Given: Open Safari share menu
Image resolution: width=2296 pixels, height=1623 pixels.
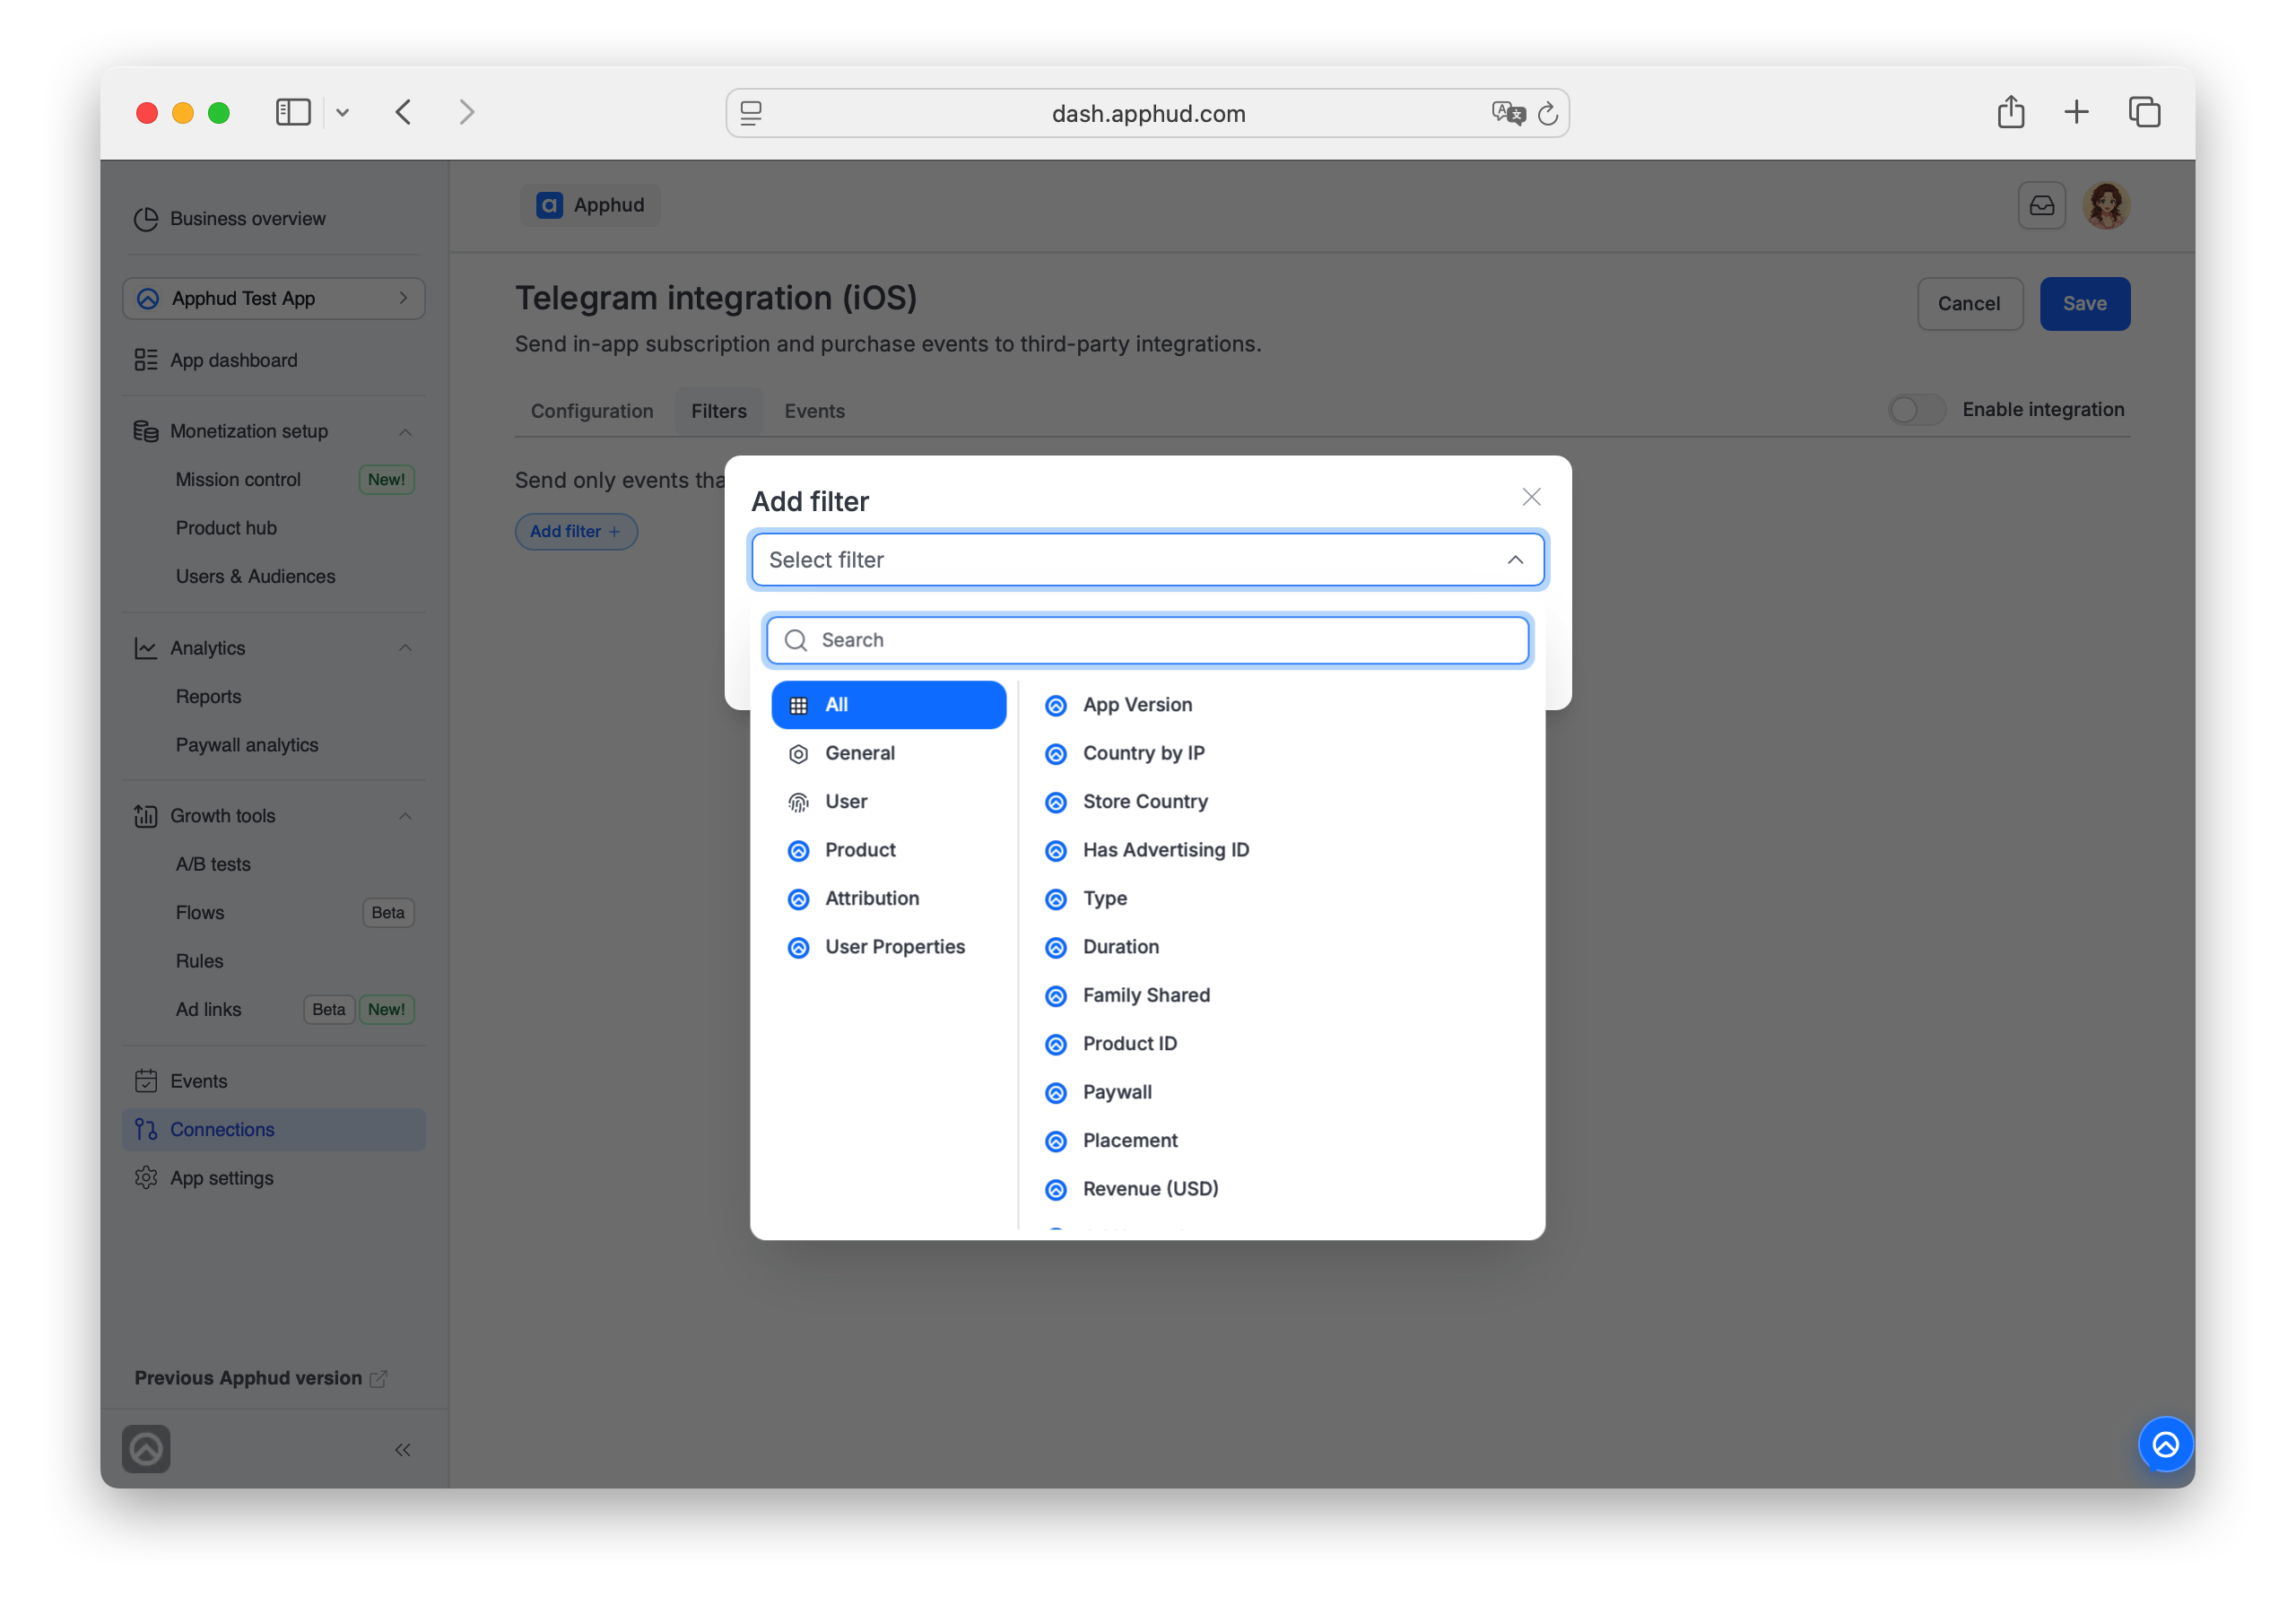Looking at the screenshot, I should tap(2010, 112).
